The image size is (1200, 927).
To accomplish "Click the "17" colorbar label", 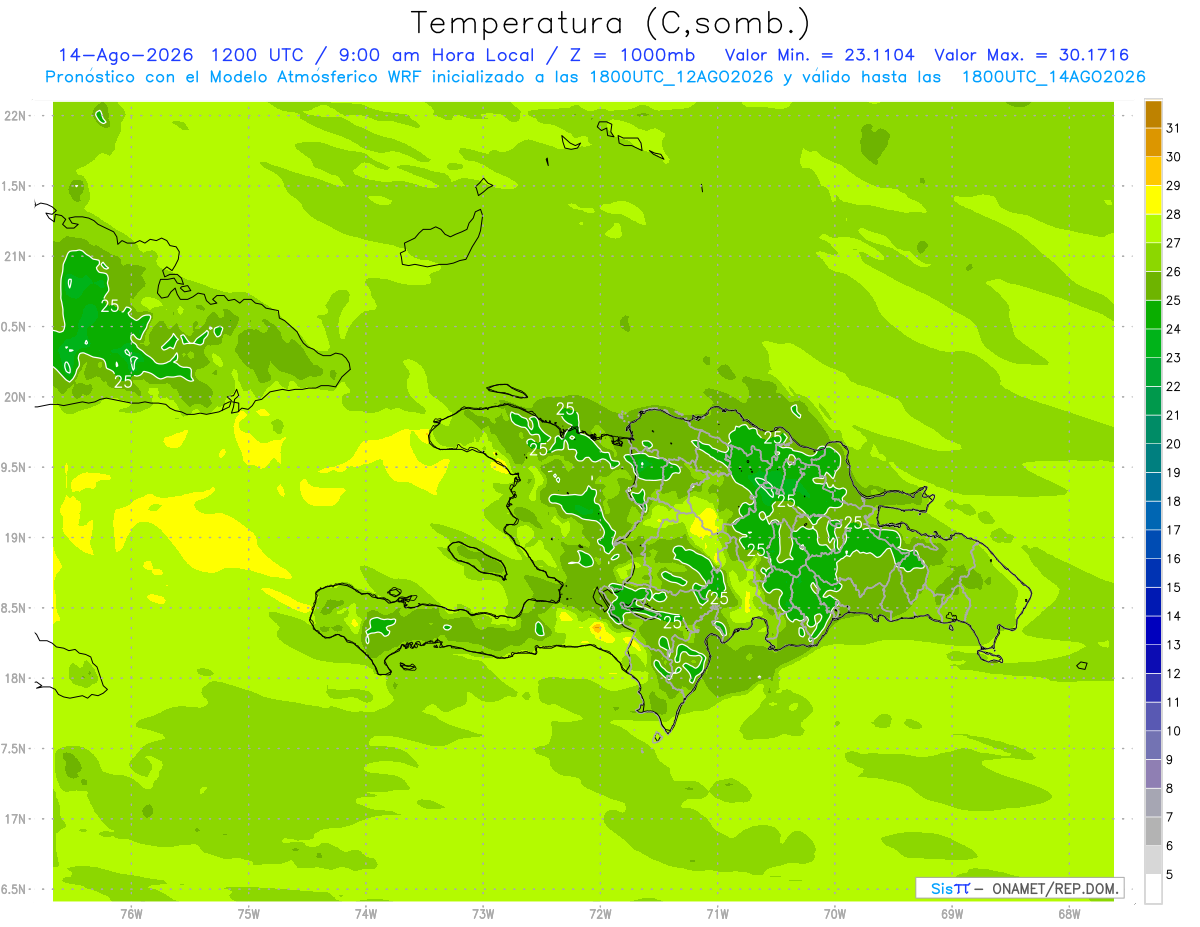I will 1173,530.
